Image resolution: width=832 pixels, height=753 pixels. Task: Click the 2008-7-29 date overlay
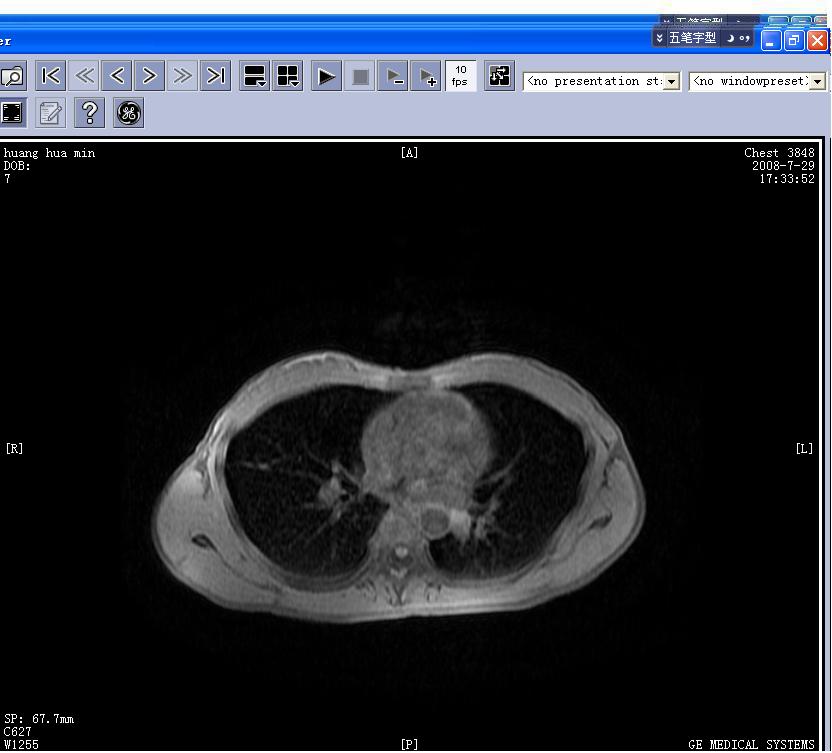(783, 166)
